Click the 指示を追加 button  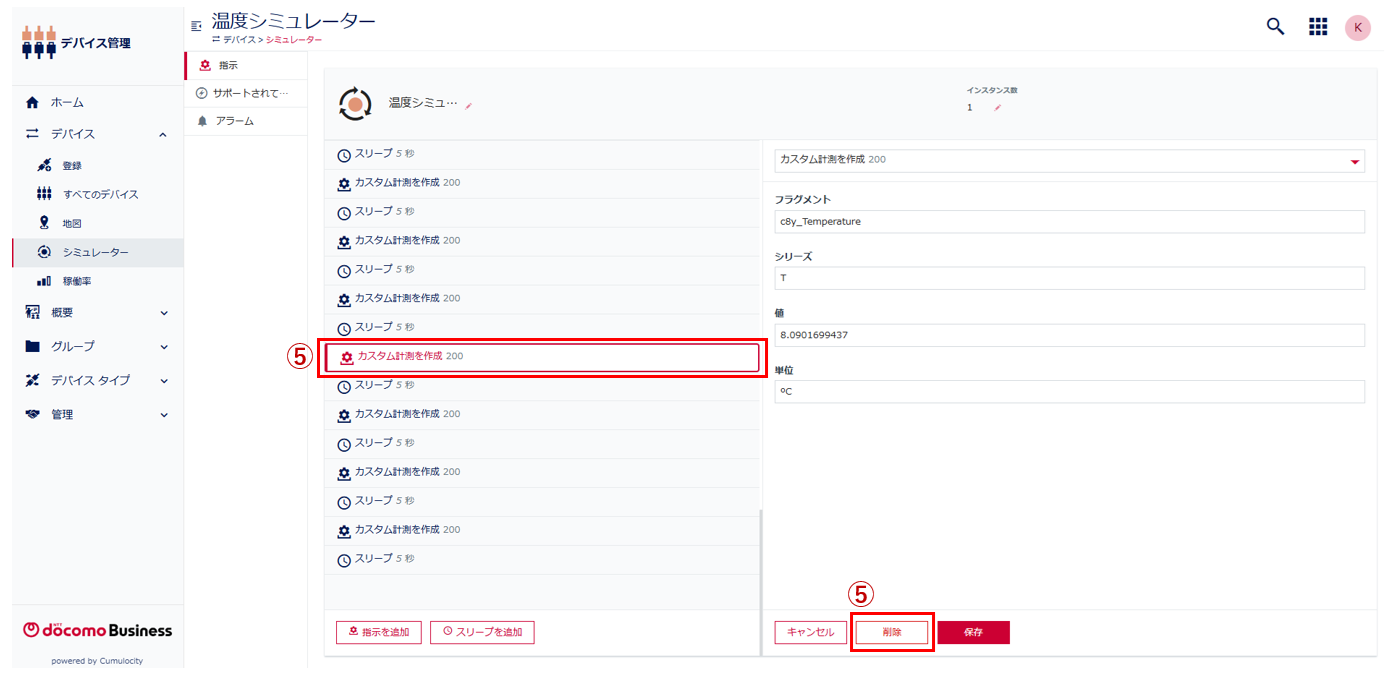pos(378,633)
